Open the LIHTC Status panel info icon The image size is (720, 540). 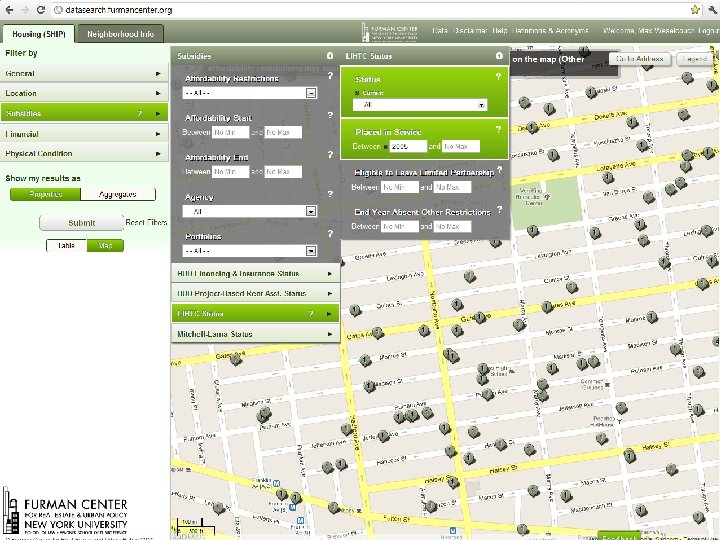(x=499, y=56)
